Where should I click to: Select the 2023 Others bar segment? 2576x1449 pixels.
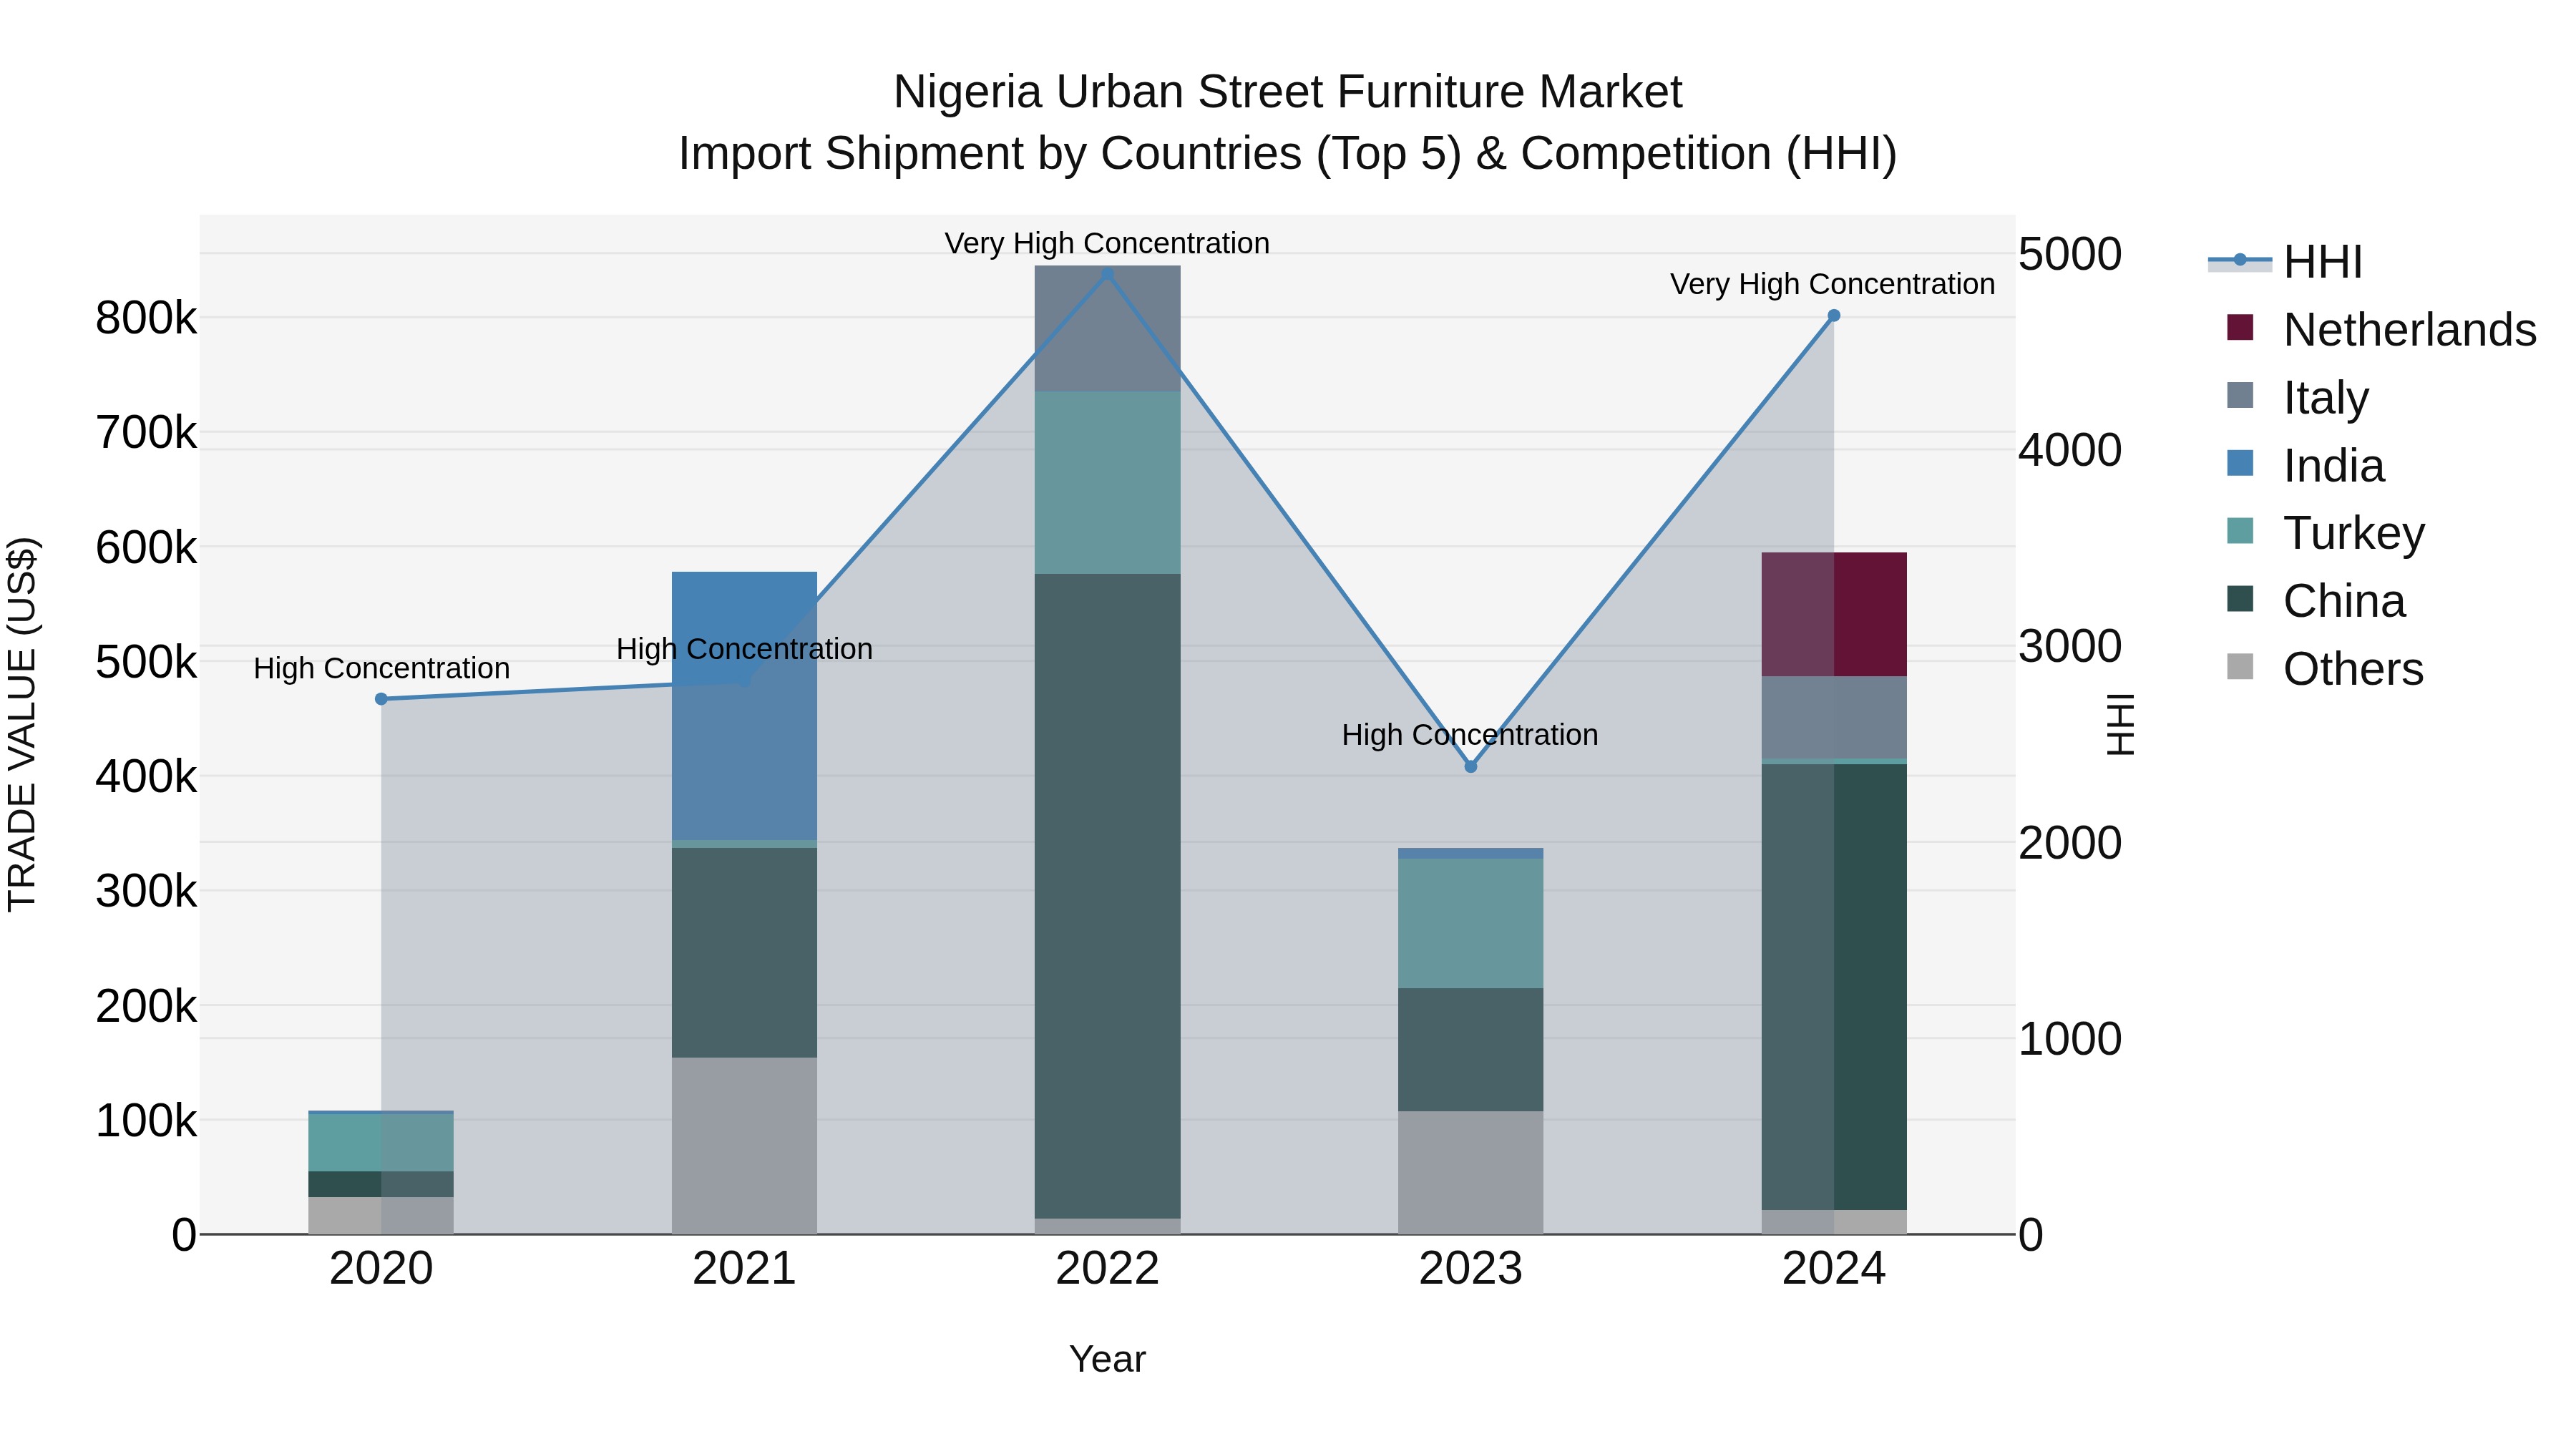[x=1470, y=1173]
